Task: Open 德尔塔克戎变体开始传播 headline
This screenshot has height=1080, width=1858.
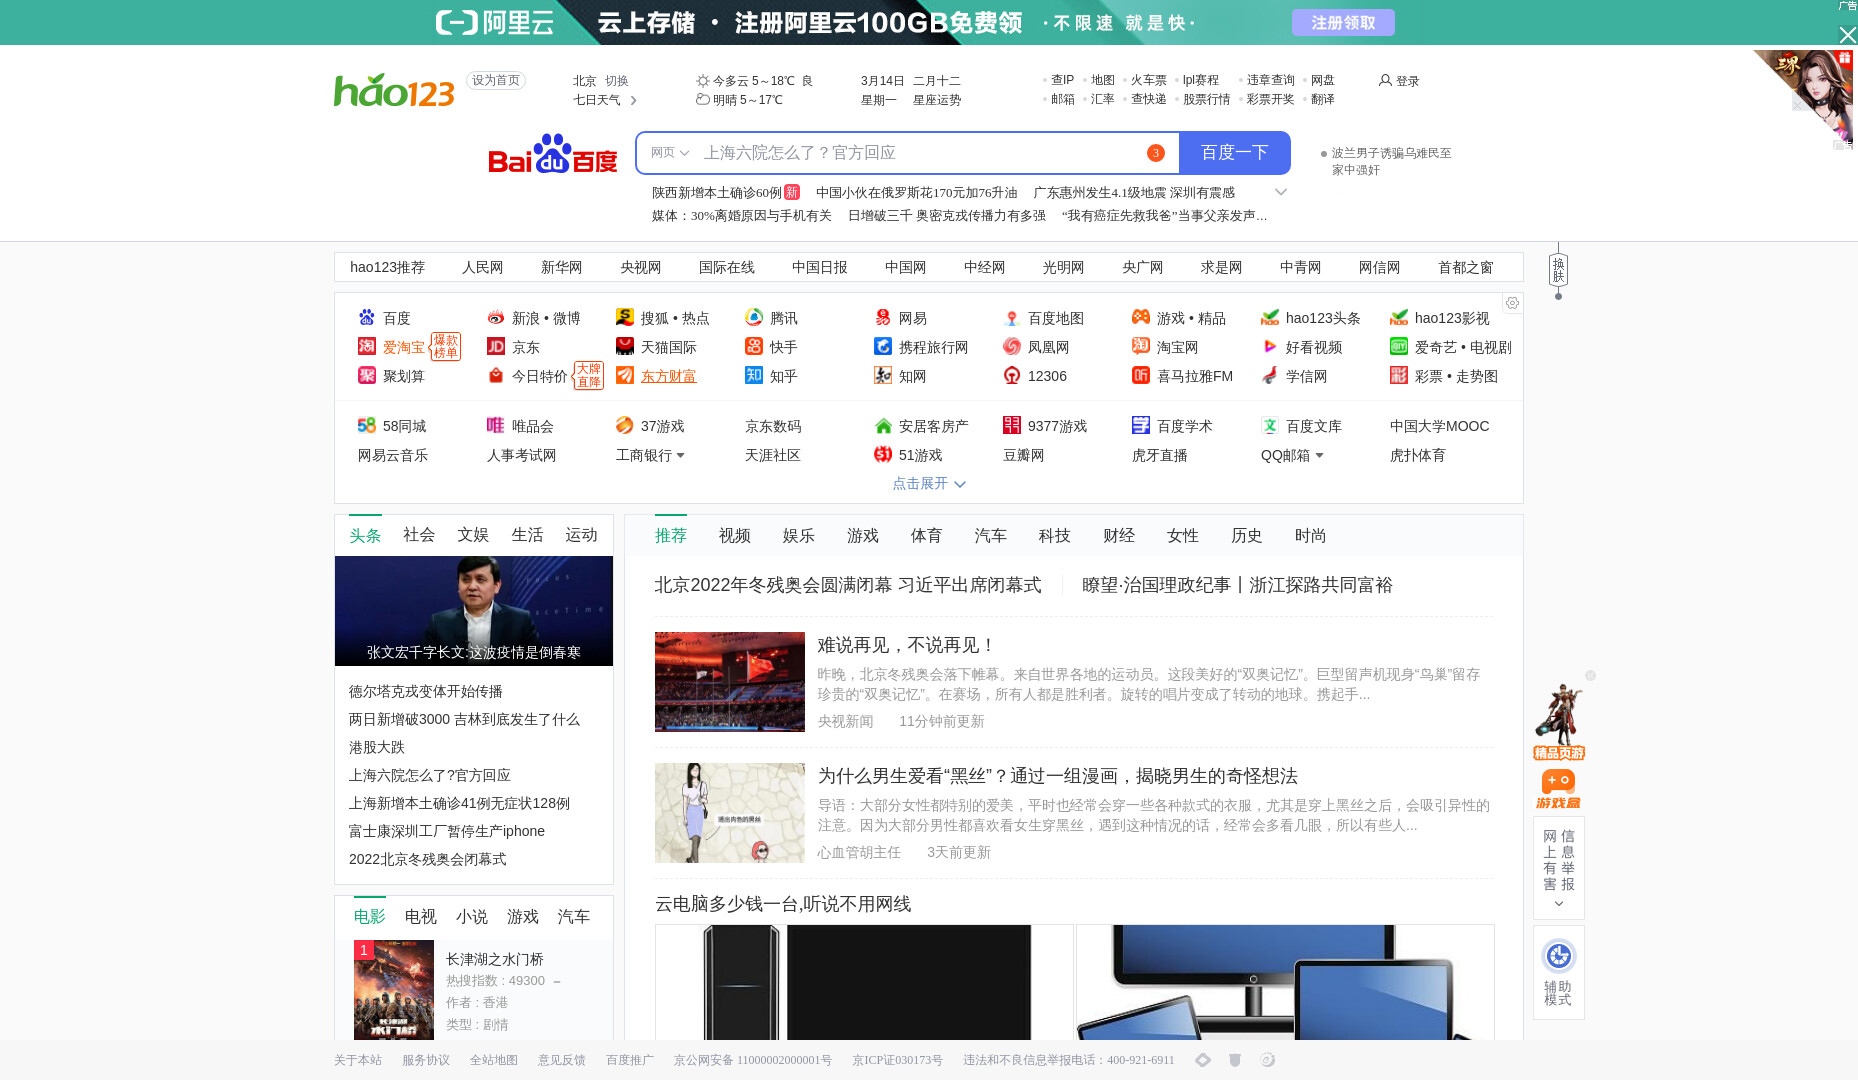Action: 426,692
